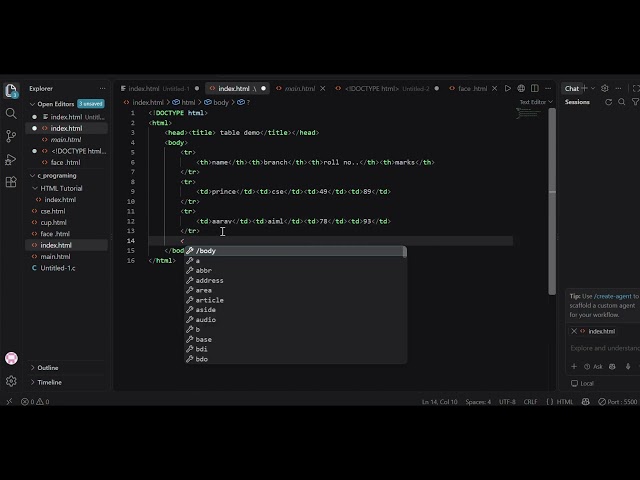
Task: Start a new chat with plus icon
Action: click(584, 88)
